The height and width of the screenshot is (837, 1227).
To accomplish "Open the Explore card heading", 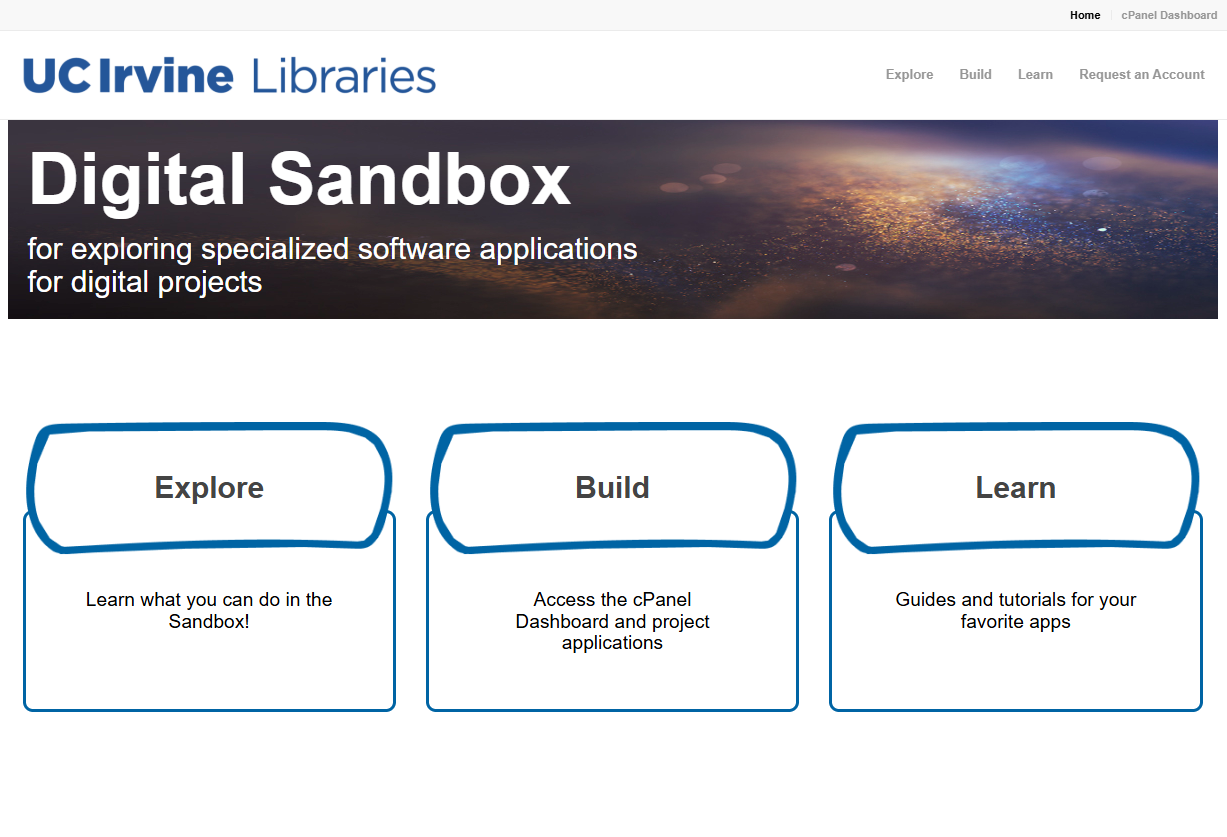I will pyautogui.click(x=208, y=488).
